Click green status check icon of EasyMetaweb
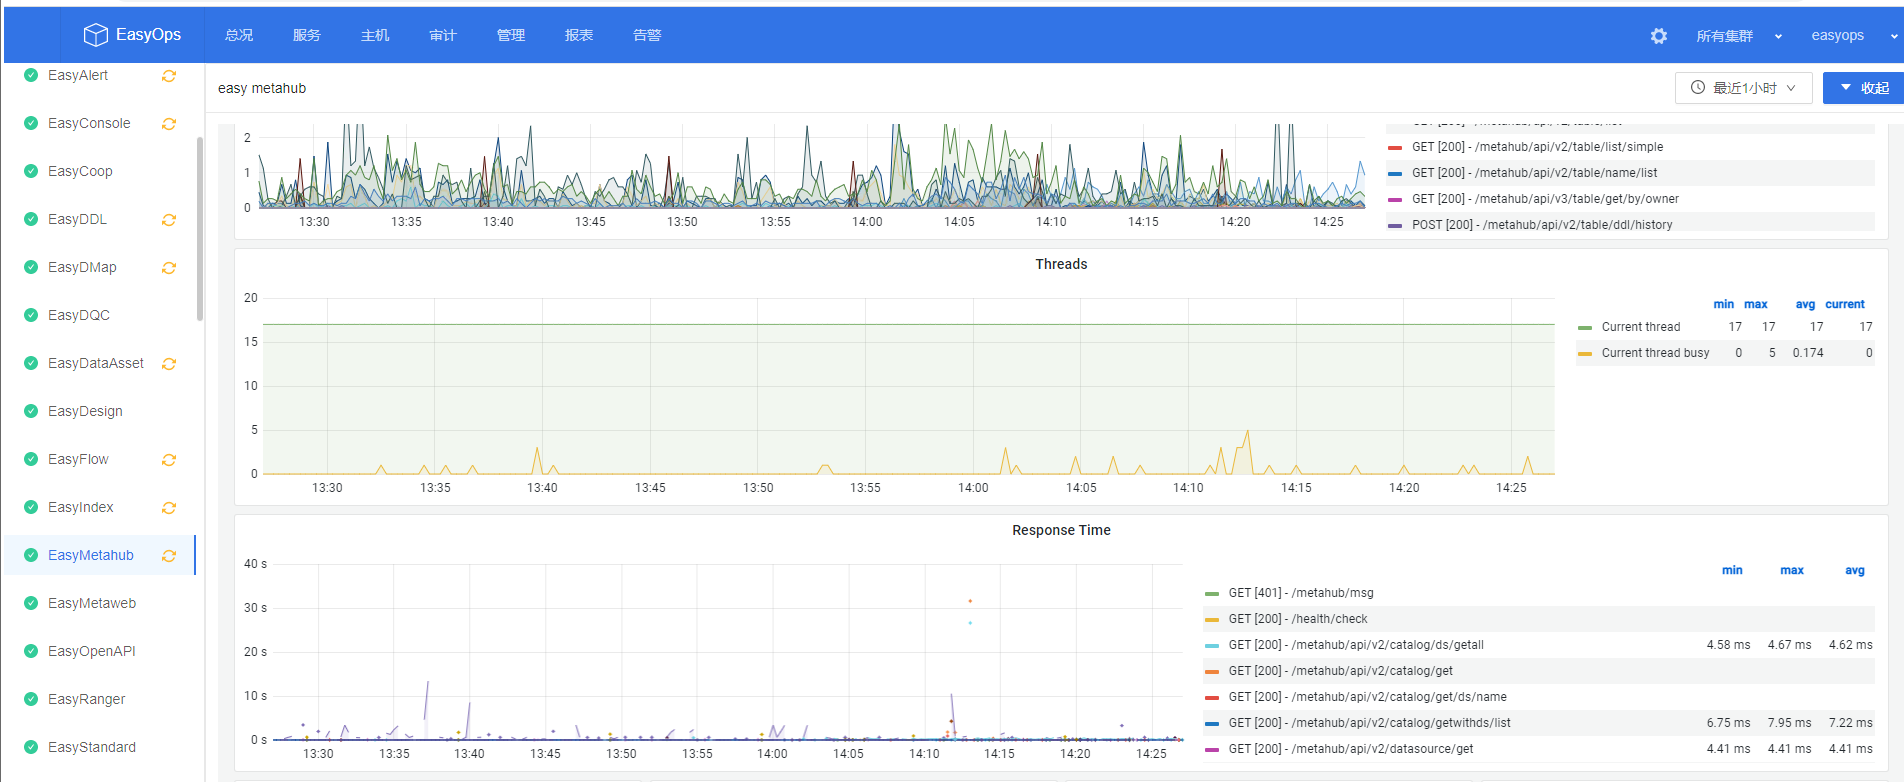 (31, 603)
